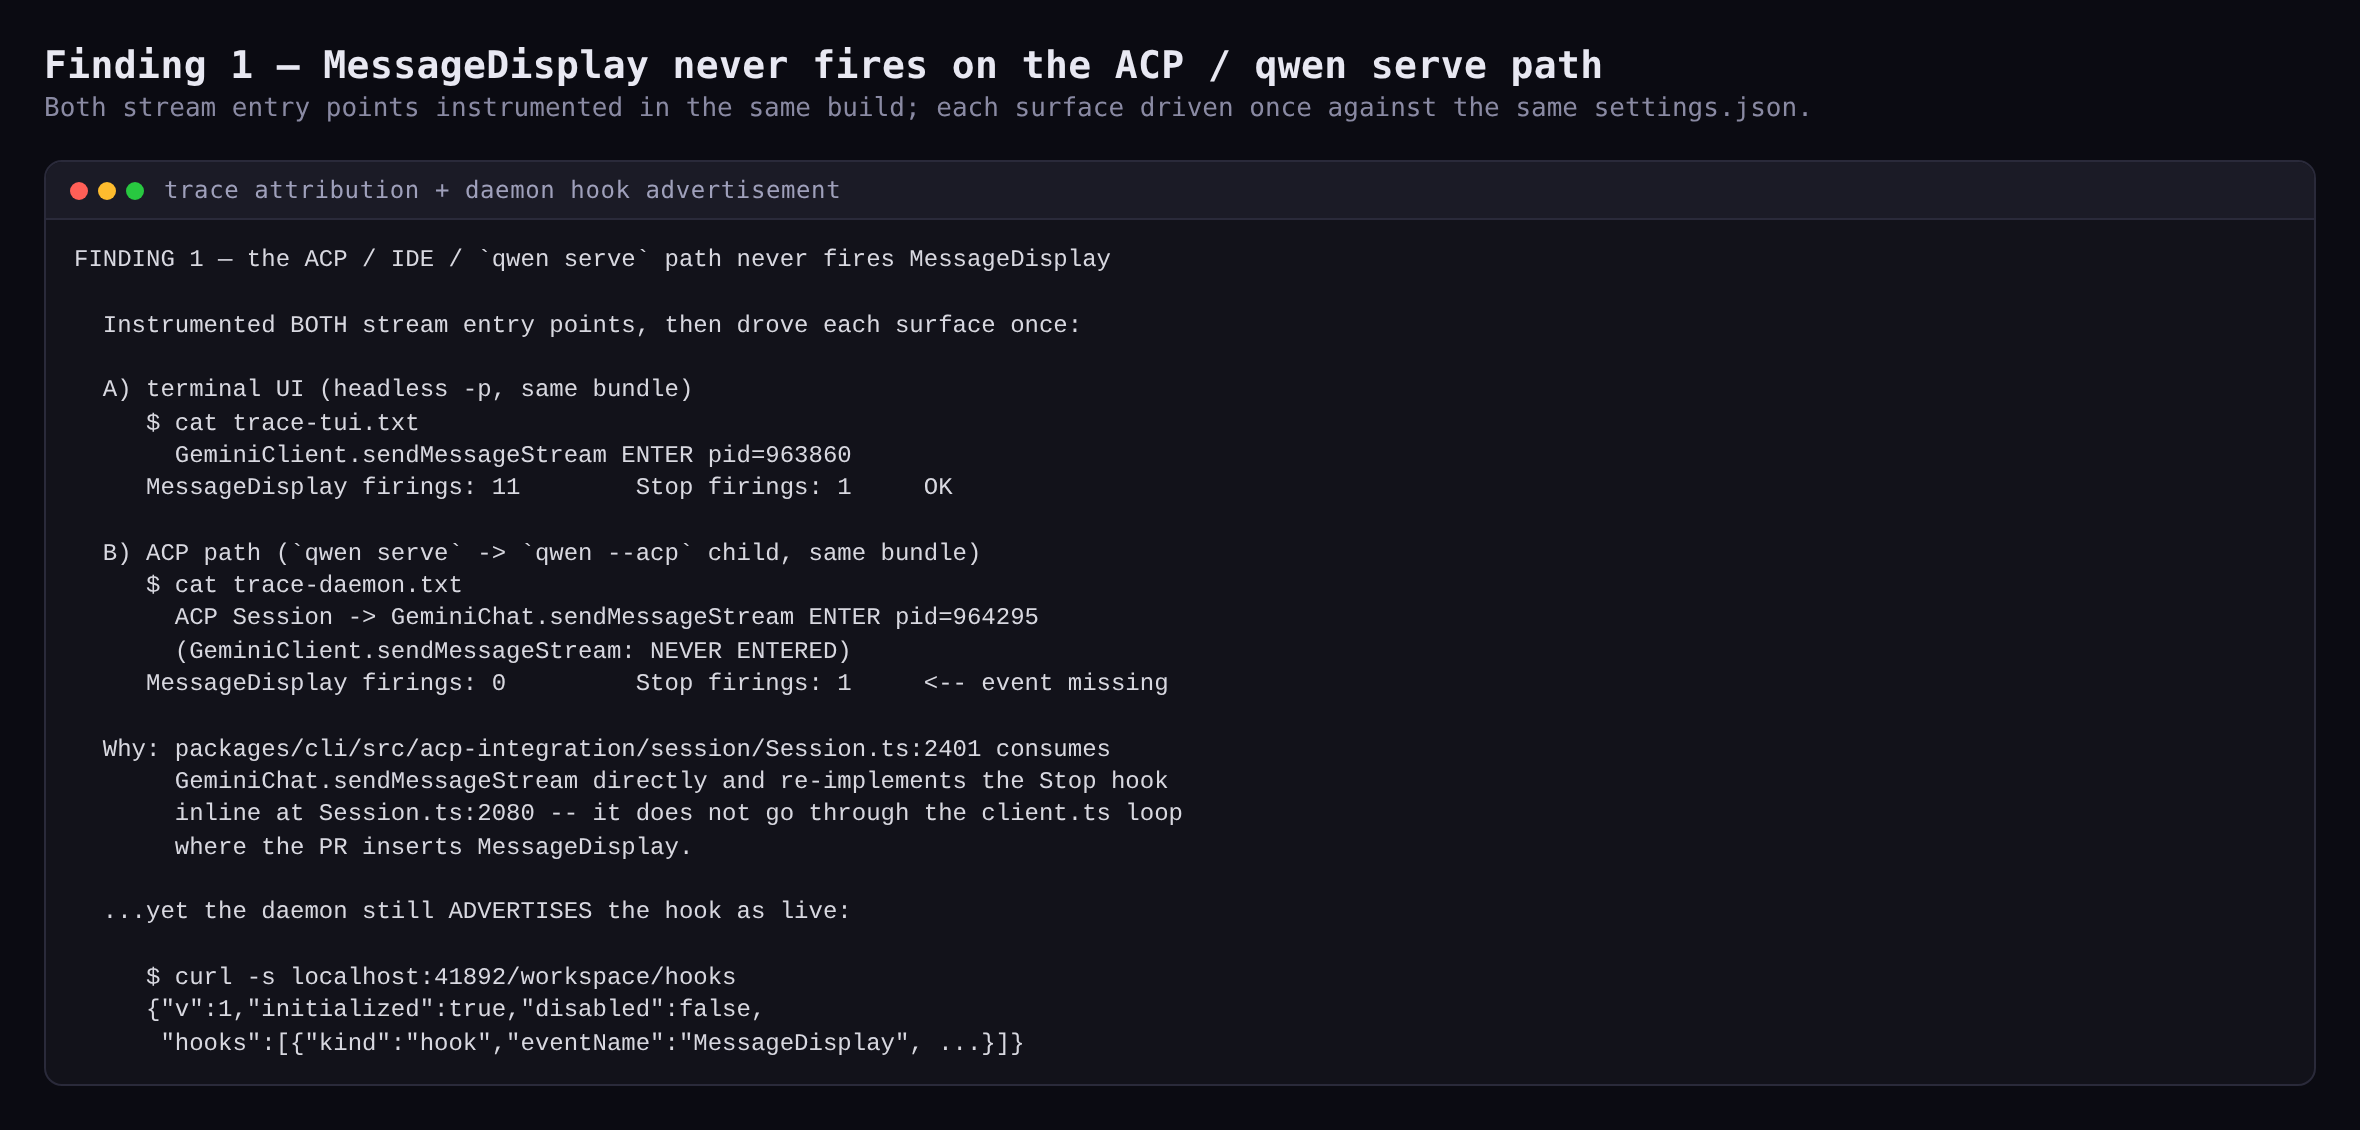Click the 'MessageDisplay firings: 0' result

tap(326, 683)
